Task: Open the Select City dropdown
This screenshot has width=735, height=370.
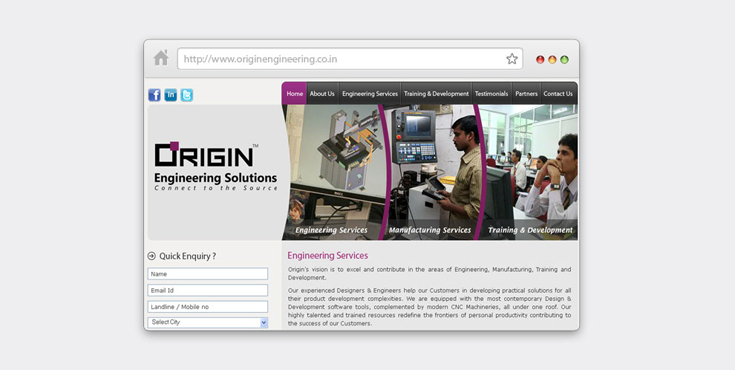Action: coord(208,323)
